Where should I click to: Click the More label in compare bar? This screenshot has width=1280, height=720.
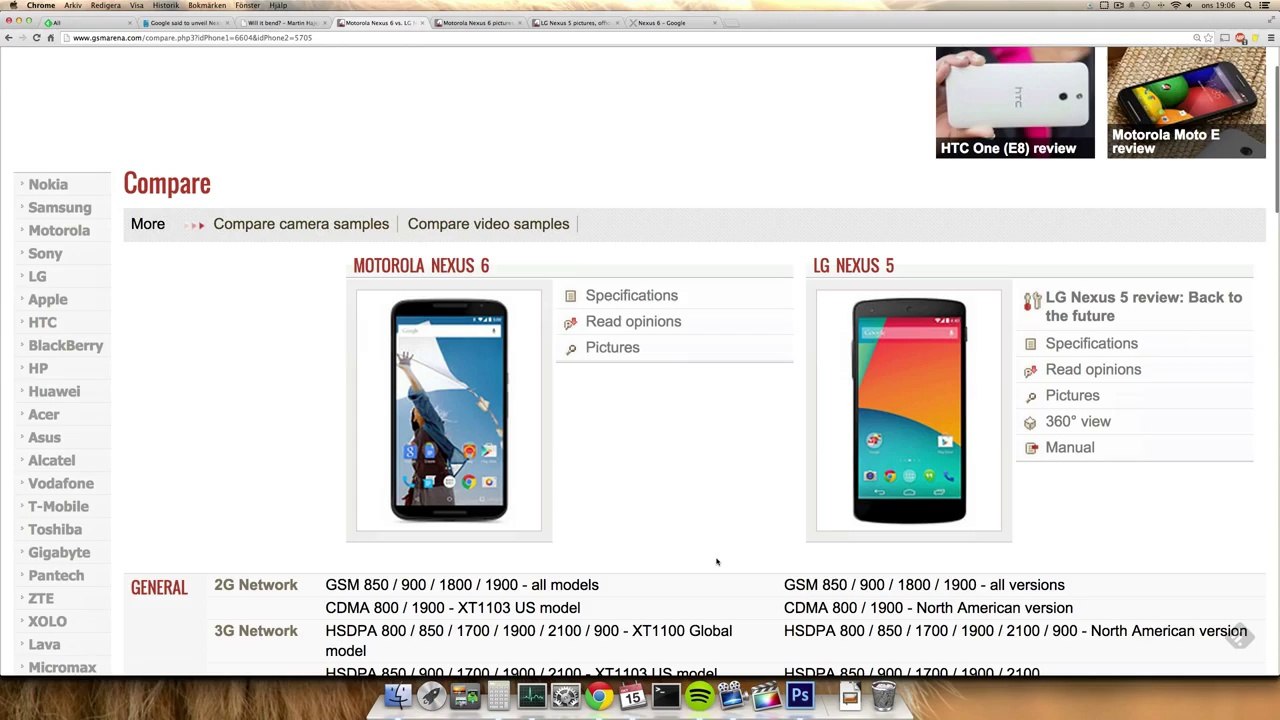pyautogui.click(x=148, y=224)
